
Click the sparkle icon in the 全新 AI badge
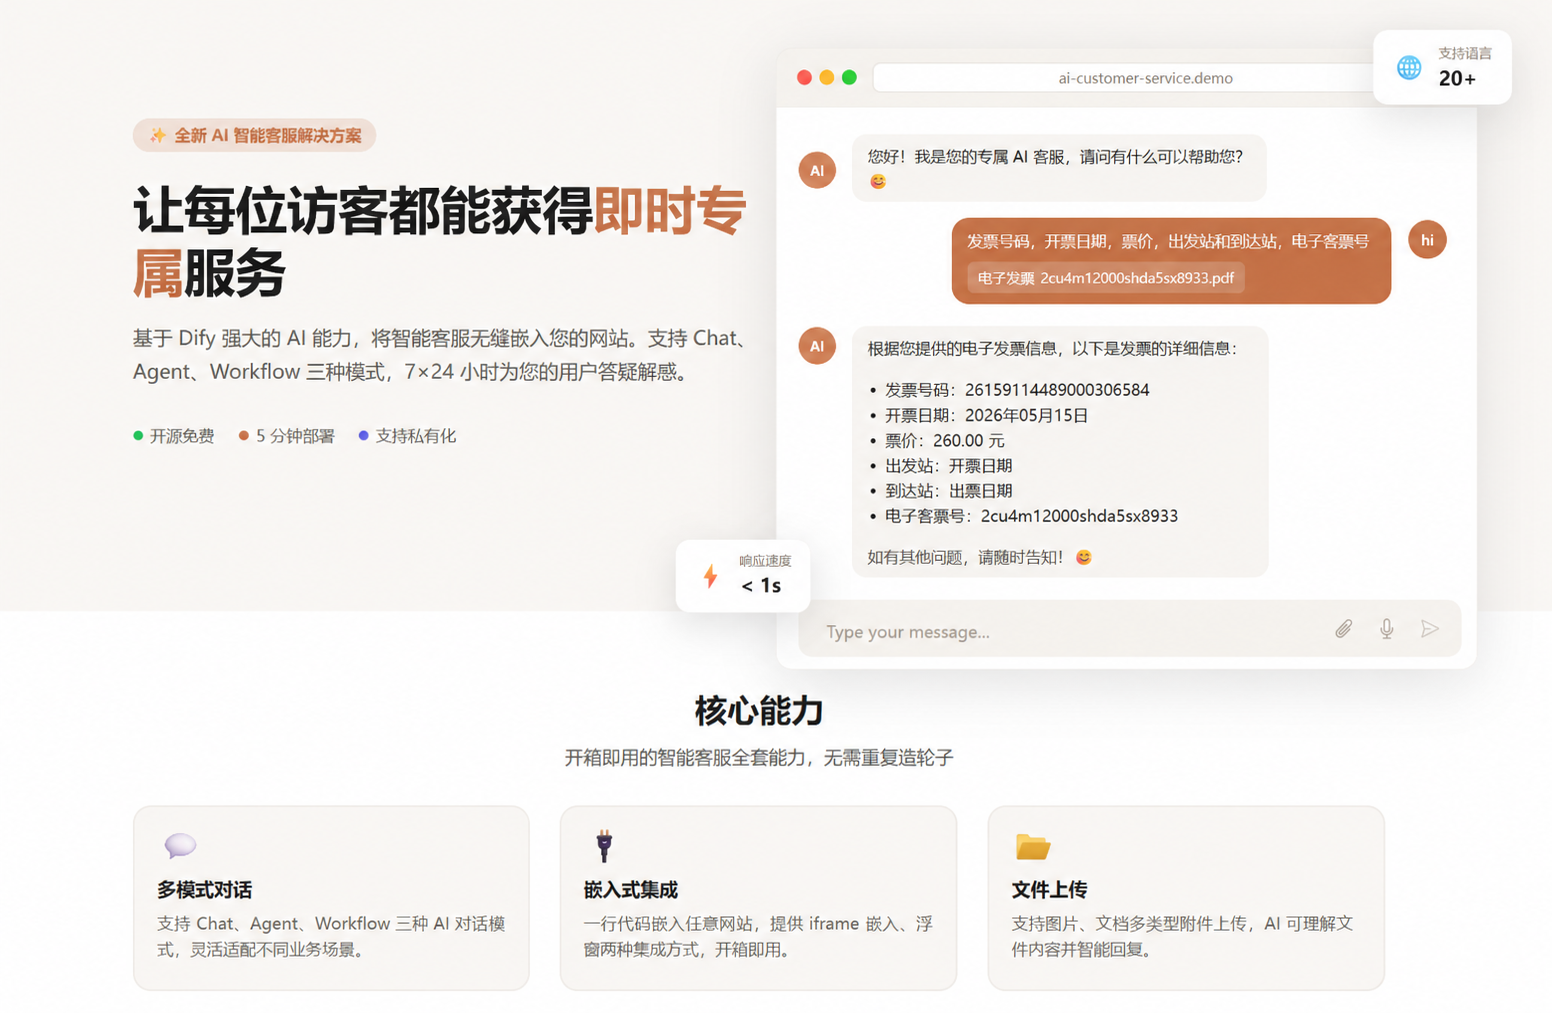point(158,136)
